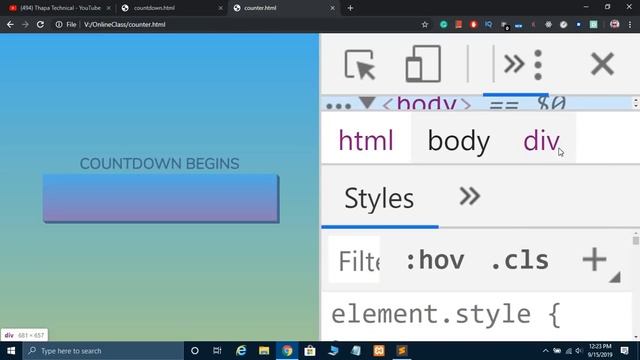This screenshot has height=360, width=640.
Task: Open a new browser tab
Action: point(350,8)
